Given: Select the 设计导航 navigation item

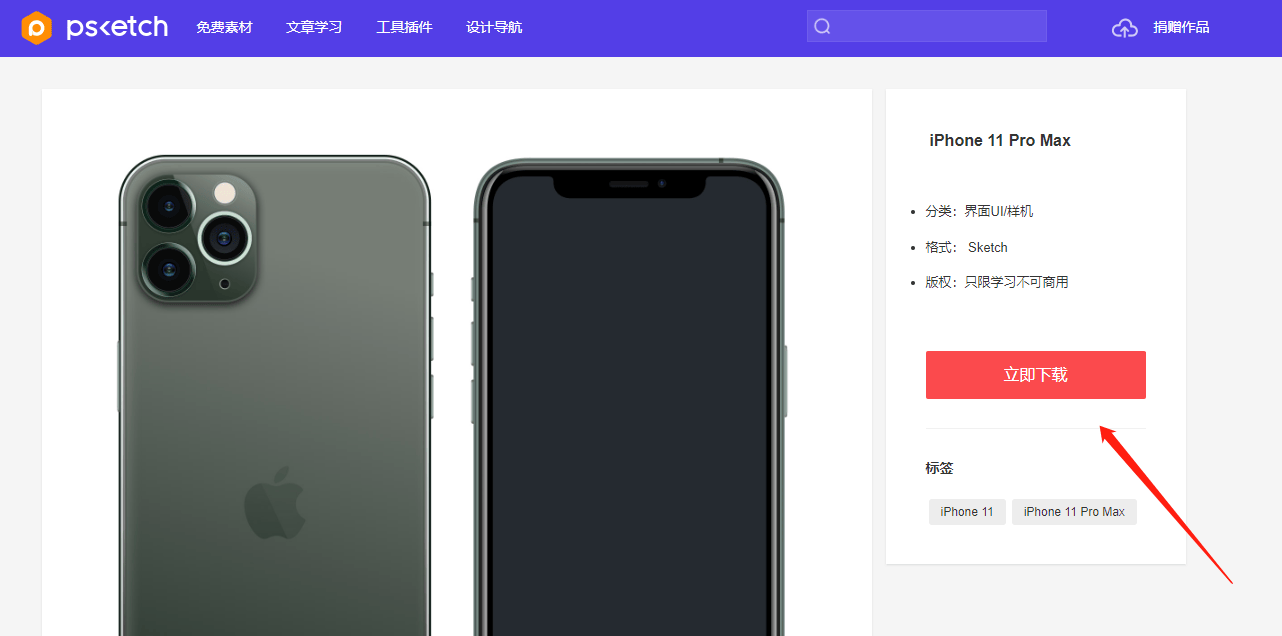Looking at the screenshot, I should pos(494,27).
